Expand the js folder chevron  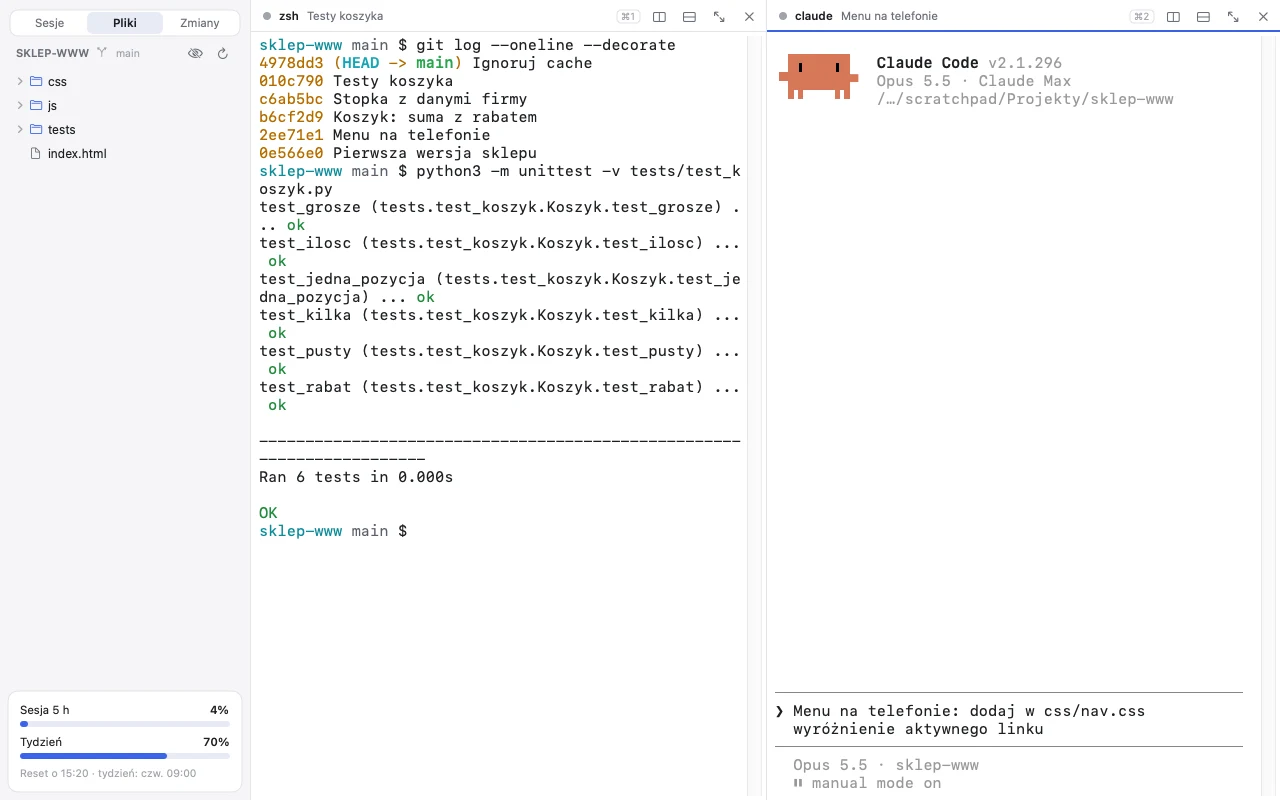pos(19,105)
